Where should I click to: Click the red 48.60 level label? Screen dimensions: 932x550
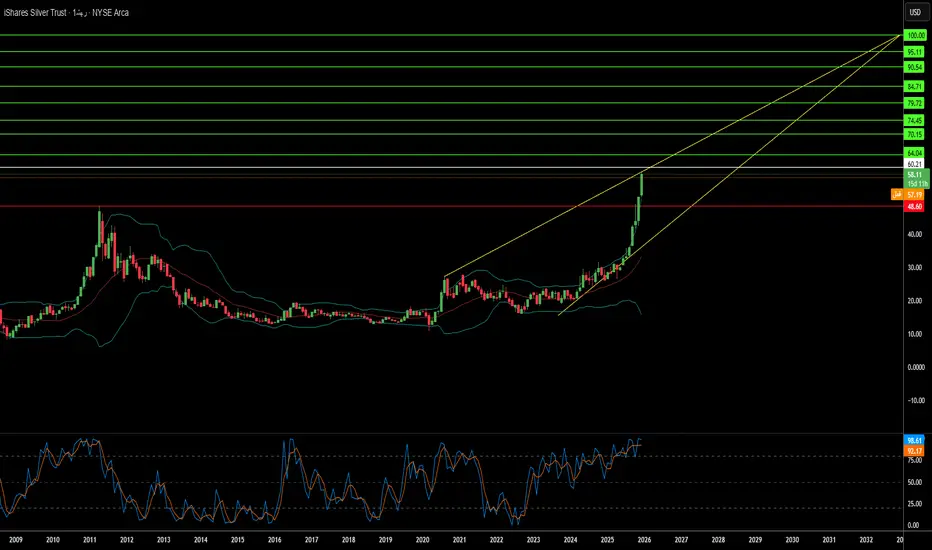(914, 206)
